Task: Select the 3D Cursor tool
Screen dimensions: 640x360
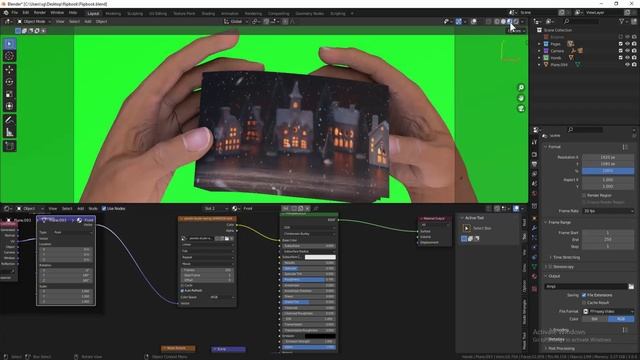Action: tap(10, 56)
